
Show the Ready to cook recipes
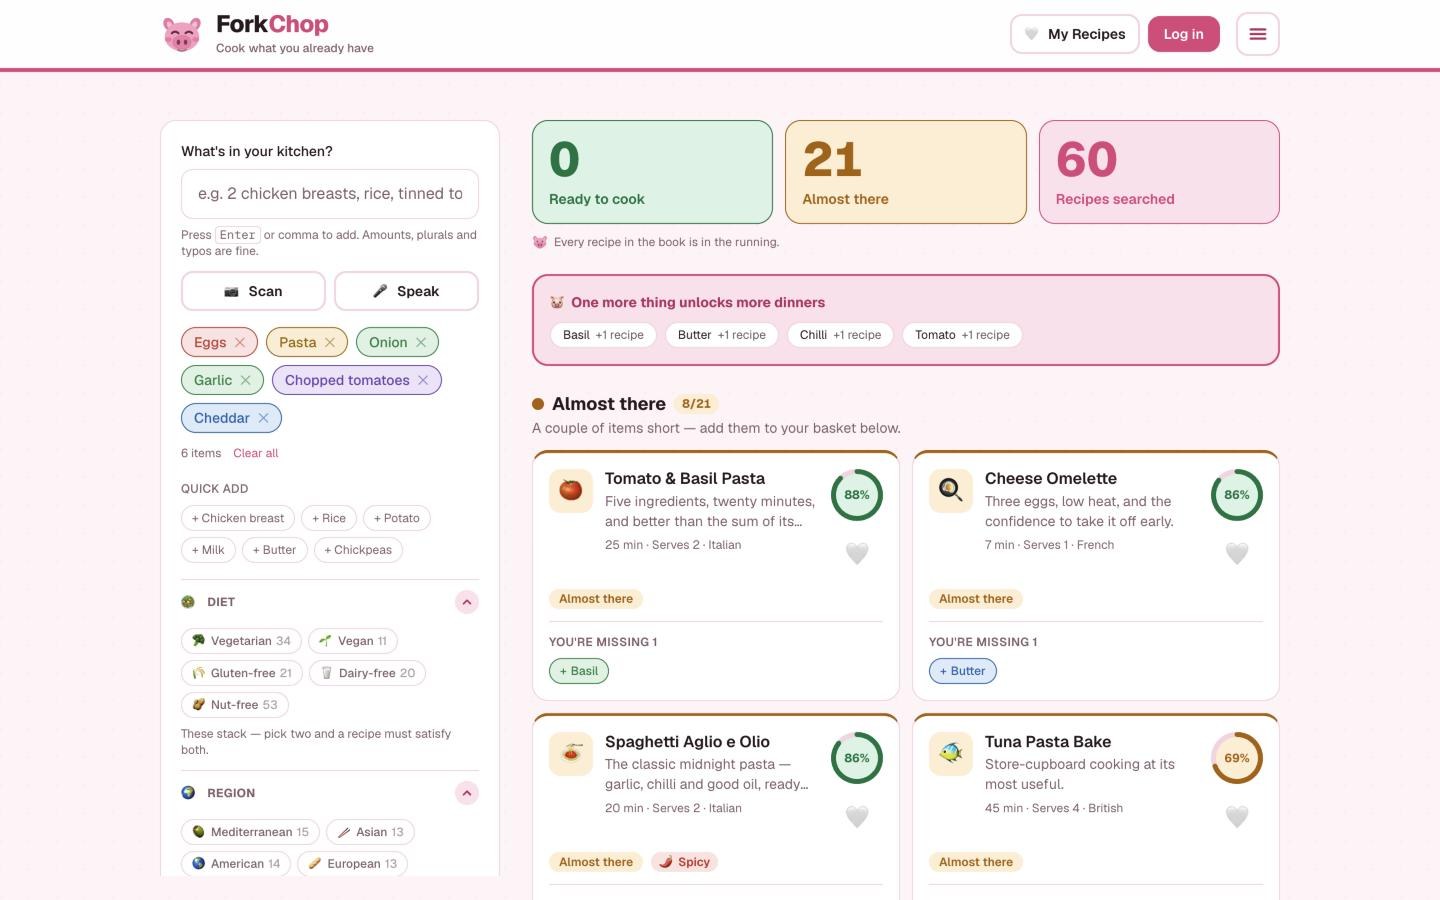click(x=652, y=172)
